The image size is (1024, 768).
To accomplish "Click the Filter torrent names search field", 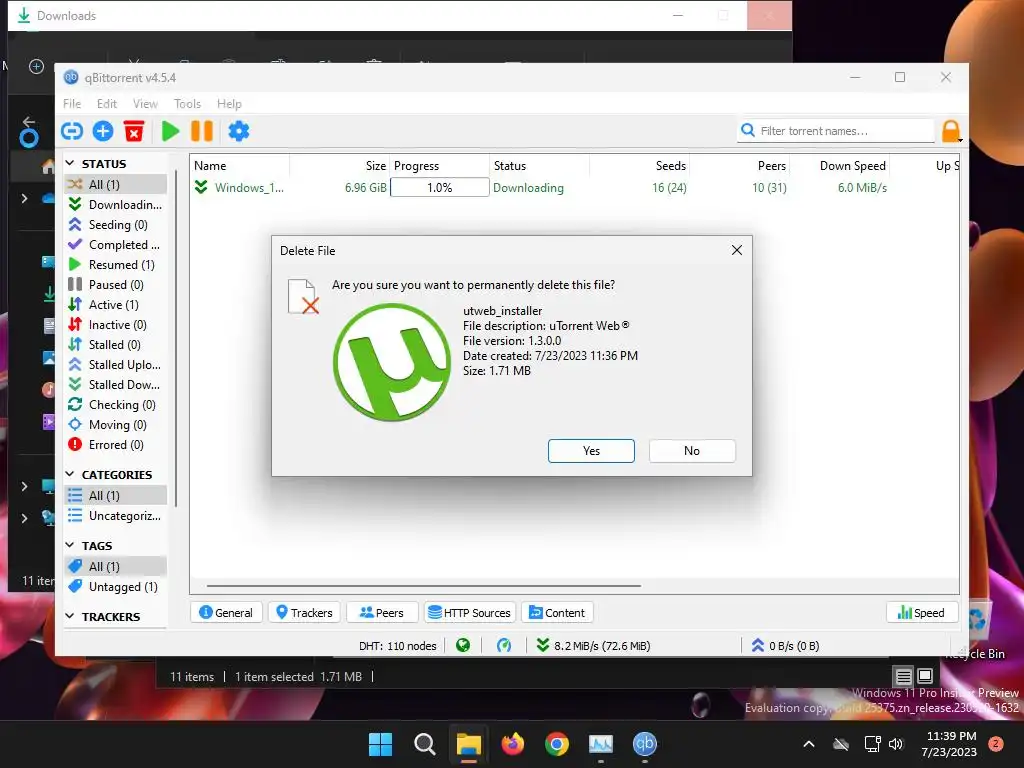I will tap(837, 131).
